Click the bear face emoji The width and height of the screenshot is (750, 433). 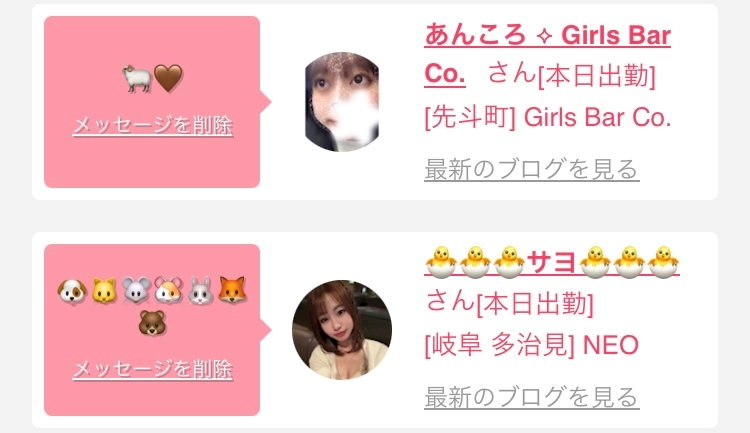pos(152,323)
